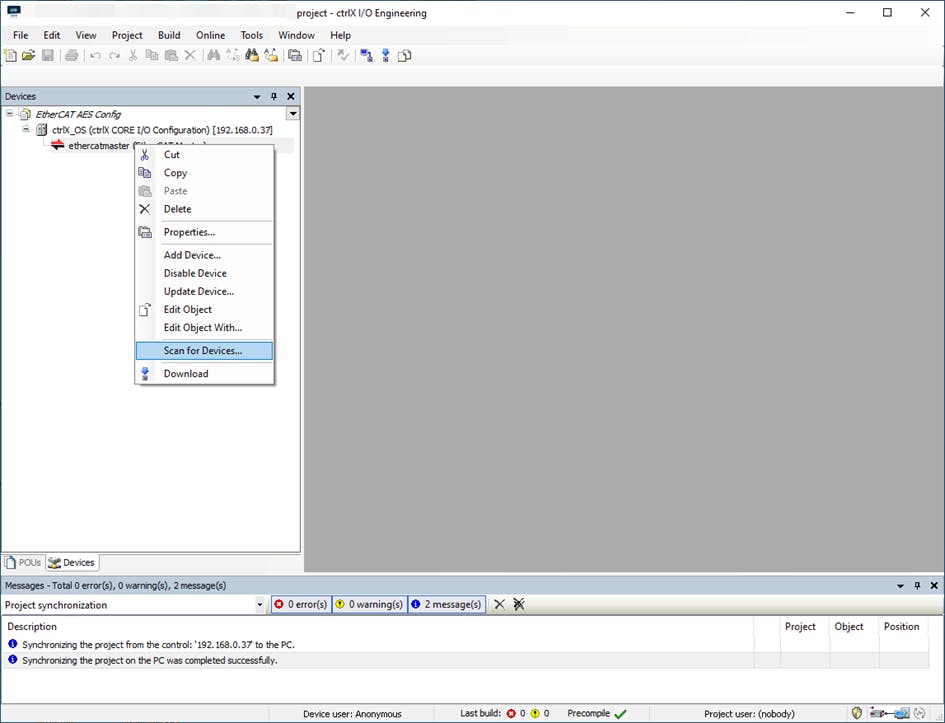This screenshot has height=723, width=945.
Task: Open the Build menu
Action: coord(169,35)
